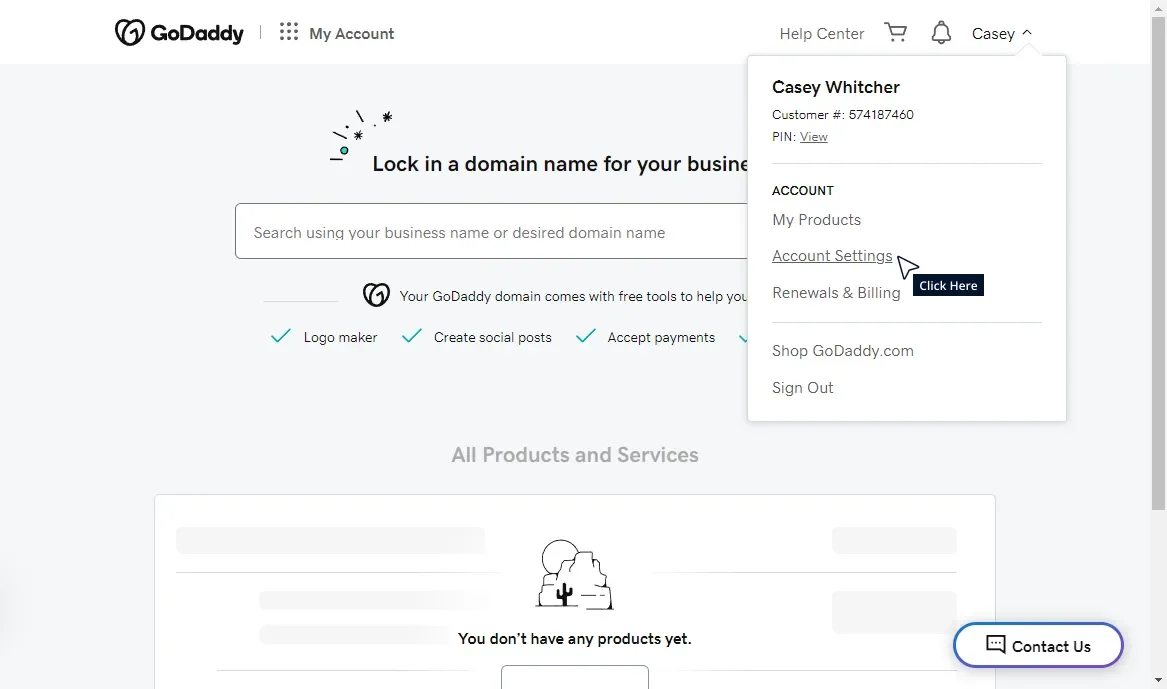This screenshot has height=689, width=1167.
Task: Click the down arrow on right scrollbar
Action: (1159, 681)
